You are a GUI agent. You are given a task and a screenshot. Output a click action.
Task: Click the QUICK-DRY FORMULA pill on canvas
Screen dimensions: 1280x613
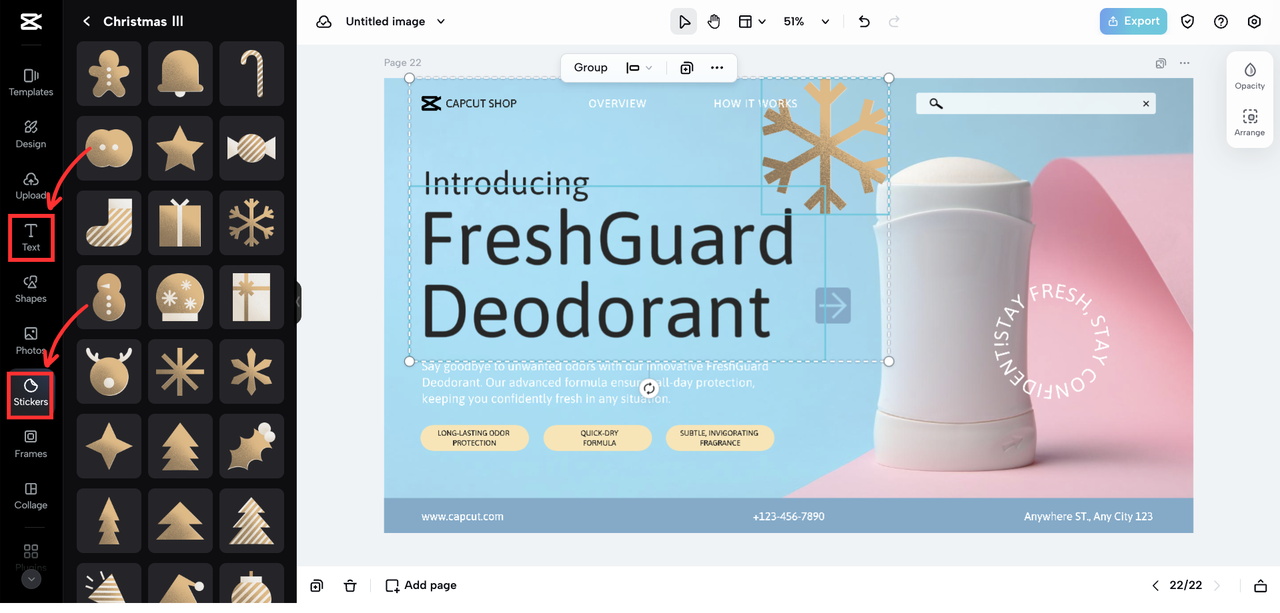[x=598, y=437]
